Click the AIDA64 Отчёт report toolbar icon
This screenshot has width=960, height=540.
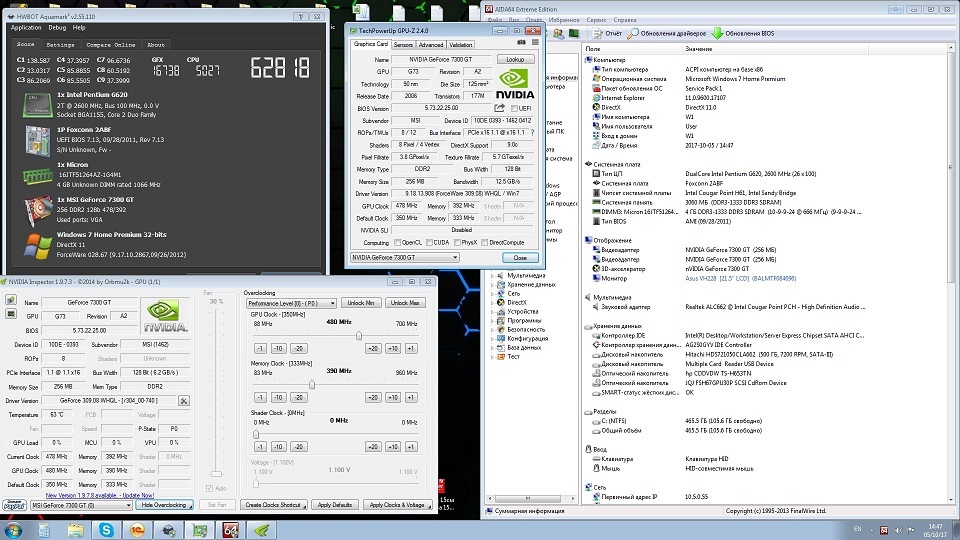click(598, 33)
